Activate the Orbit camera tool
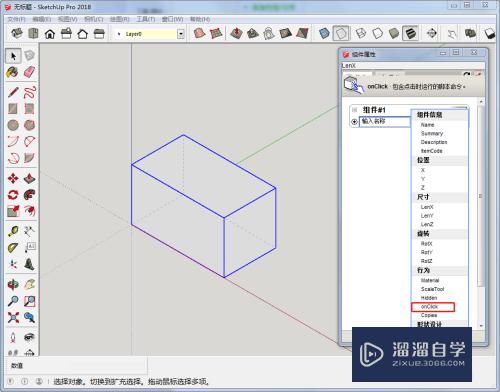The image size is (500, 392). point(13,284)
